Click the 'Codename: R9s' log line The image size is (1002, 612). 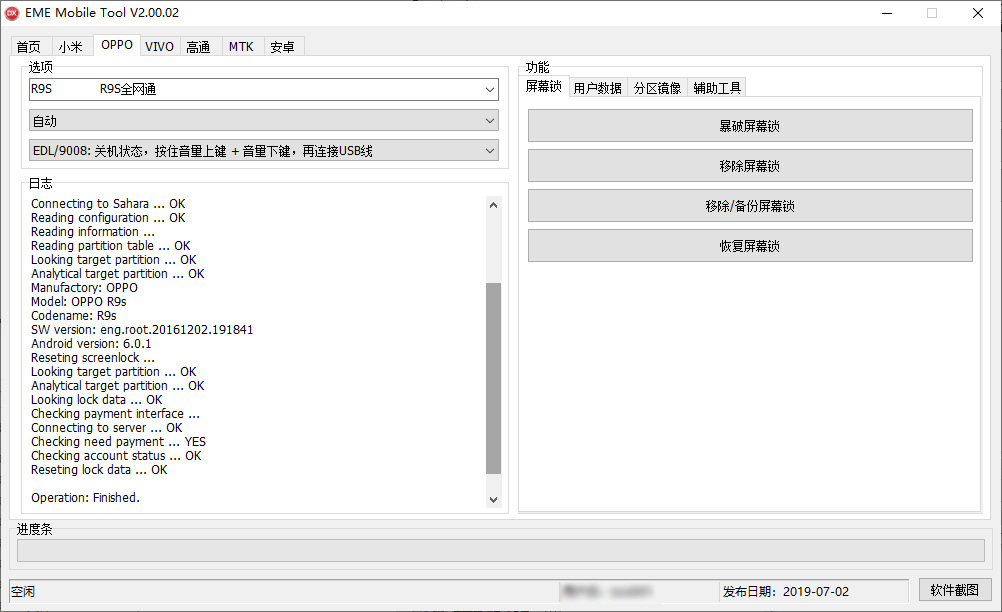pos(73,316)
